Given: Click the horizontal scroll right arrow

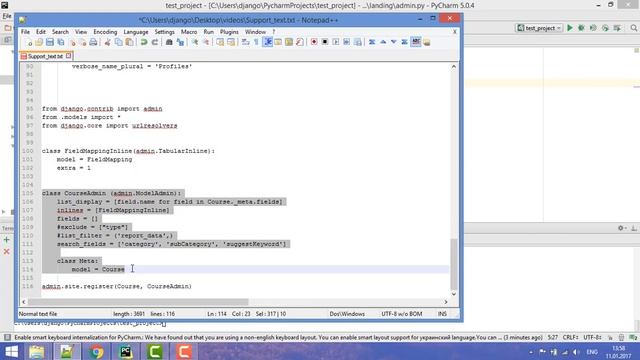Looking at the screenshot, I should click(446, 302).
